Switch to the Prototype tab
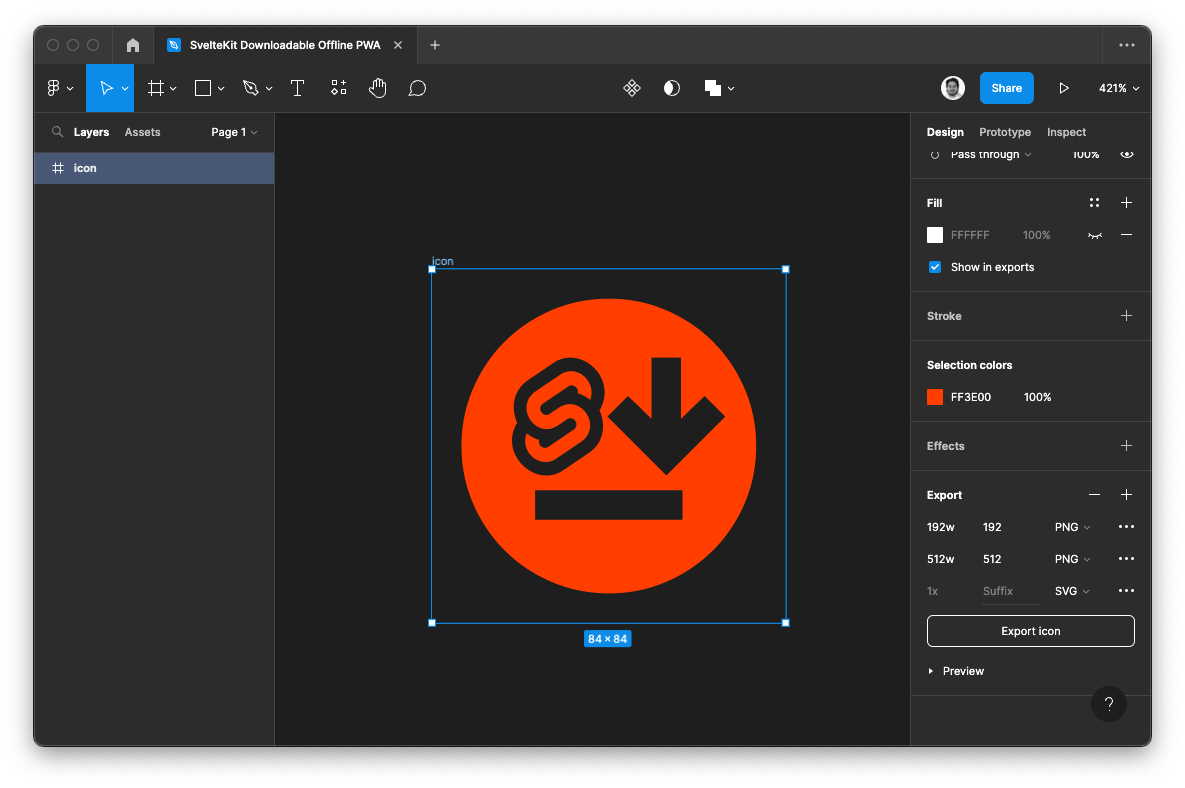Viewport: 1185px width, 788px height. [x=1004, y=132]
